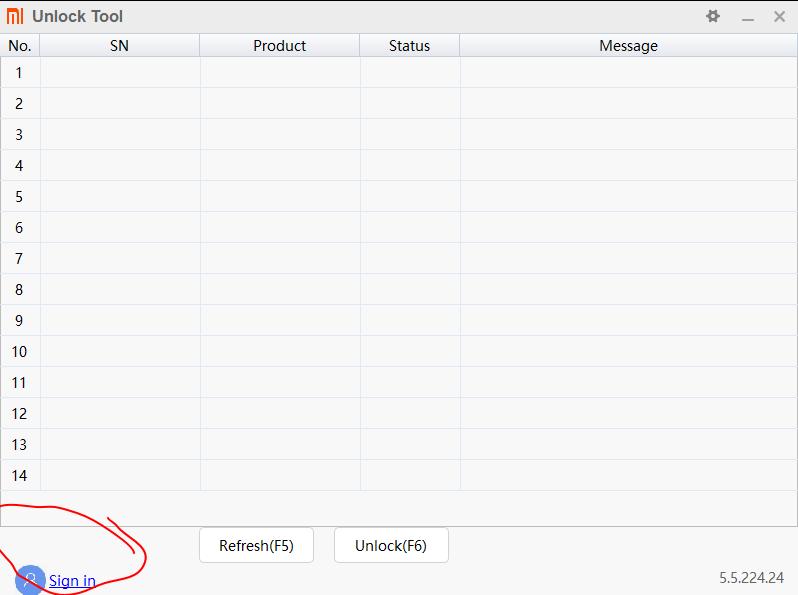Click the Unlock(F6) button
This screenshot has width=798, height=595.
click(391, 545)
